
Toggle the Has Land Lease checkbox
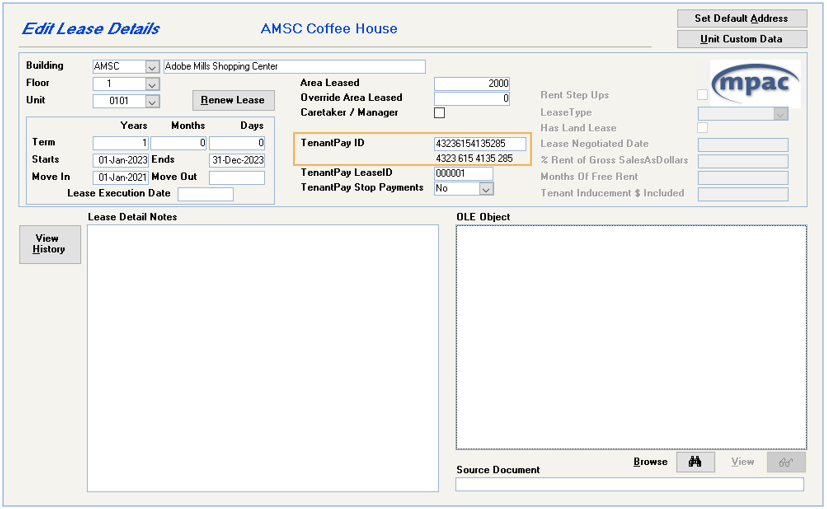tap(702, 128)
